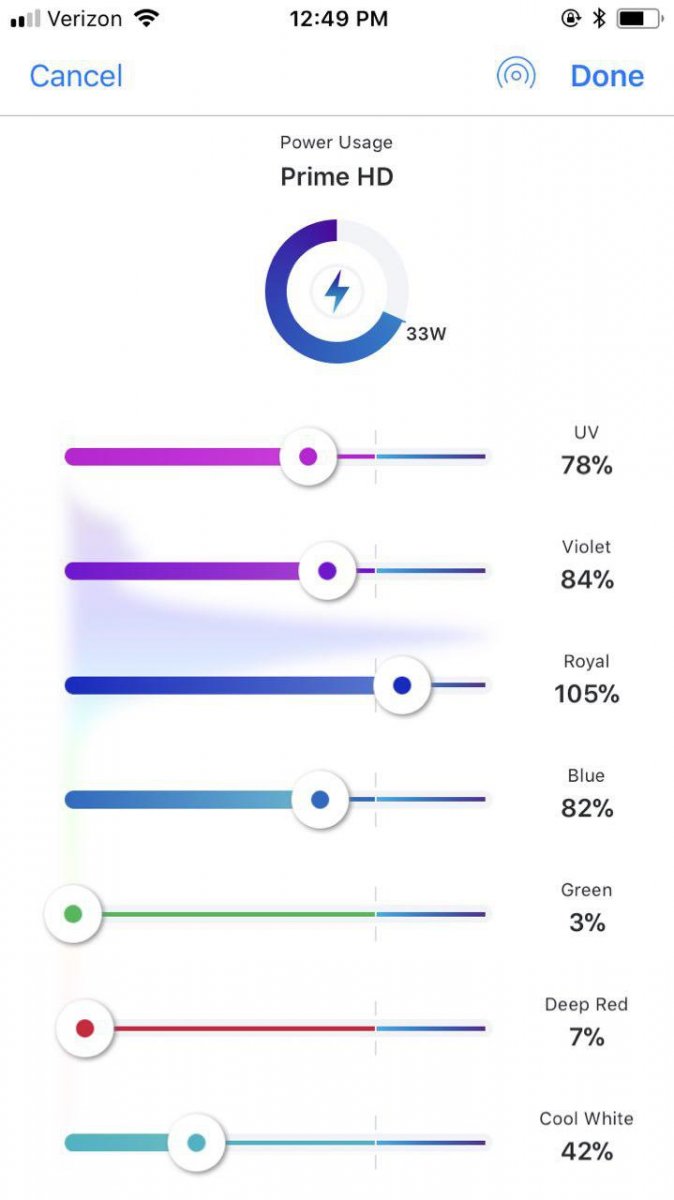Select the Cool White slider handle
The height and width of the screenshot is (1200, 674).
(196, 1142)
